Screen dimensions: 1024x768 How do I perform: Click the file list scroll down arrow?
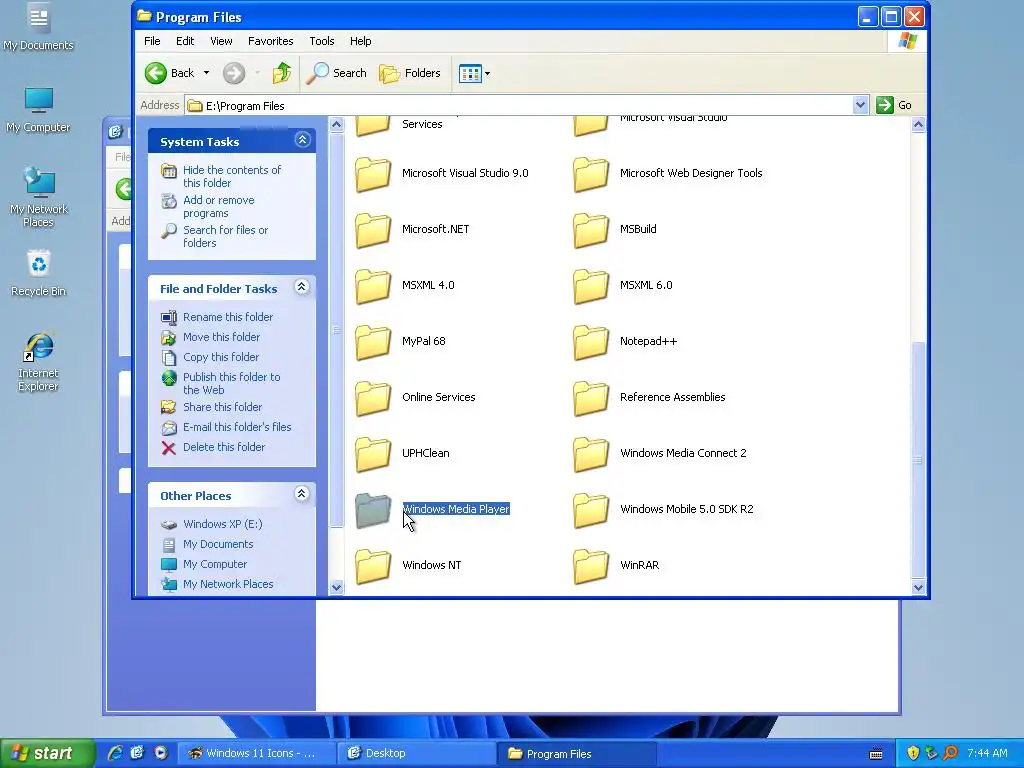[x=918, y=587]
